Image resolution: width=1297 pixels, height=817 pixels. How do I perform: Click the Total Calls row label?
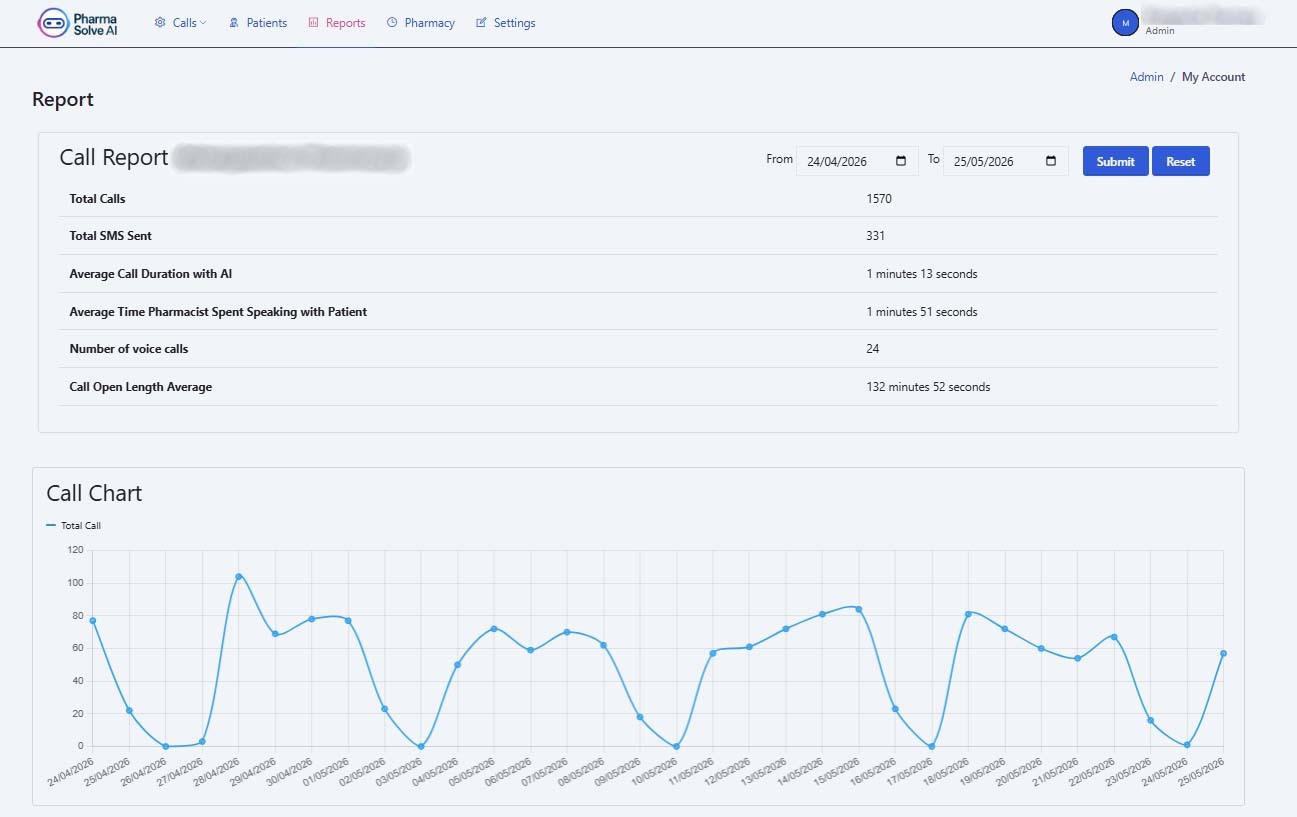[x=97, y=199]
